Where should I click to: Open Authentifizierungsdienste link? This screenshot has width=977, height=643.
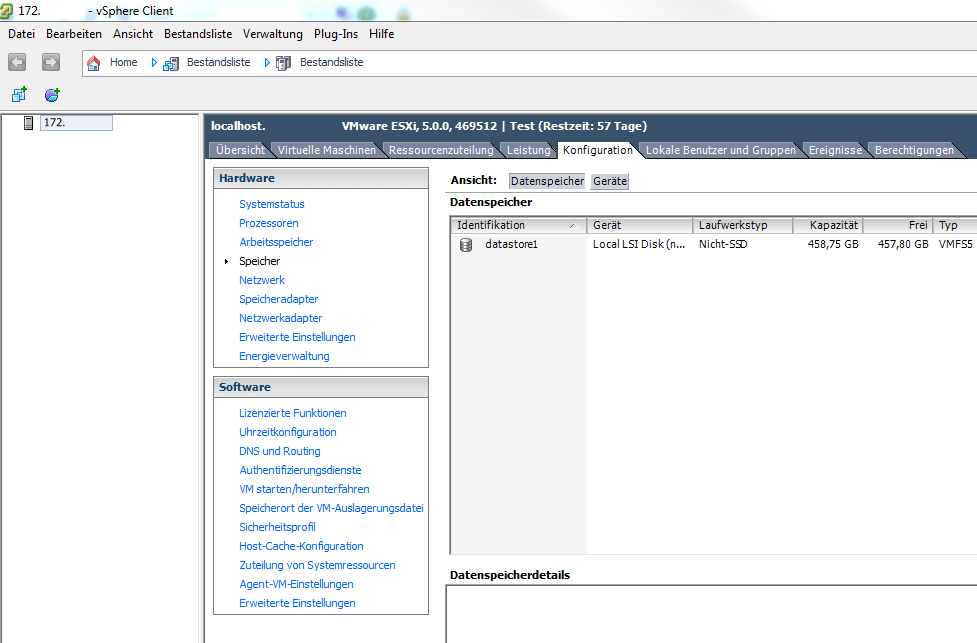click(x=300, y=470)
